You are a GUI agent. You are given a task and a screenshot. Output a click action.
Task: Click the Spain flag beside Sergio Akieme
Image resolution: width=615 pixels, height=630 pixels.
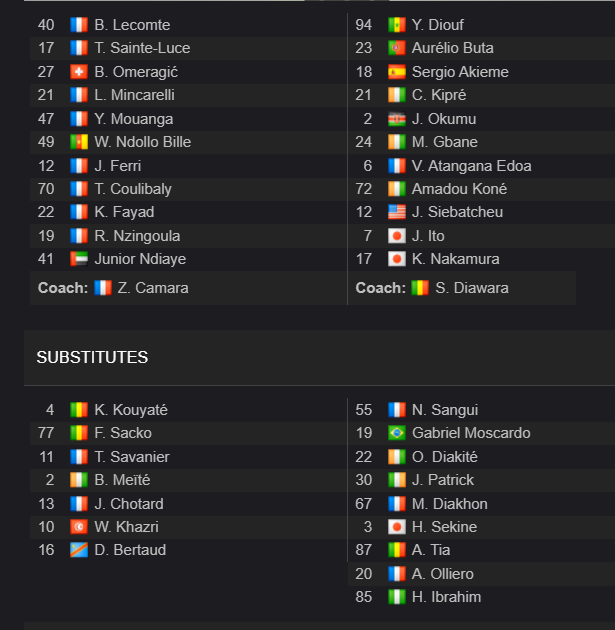click(x=396, y=72)
